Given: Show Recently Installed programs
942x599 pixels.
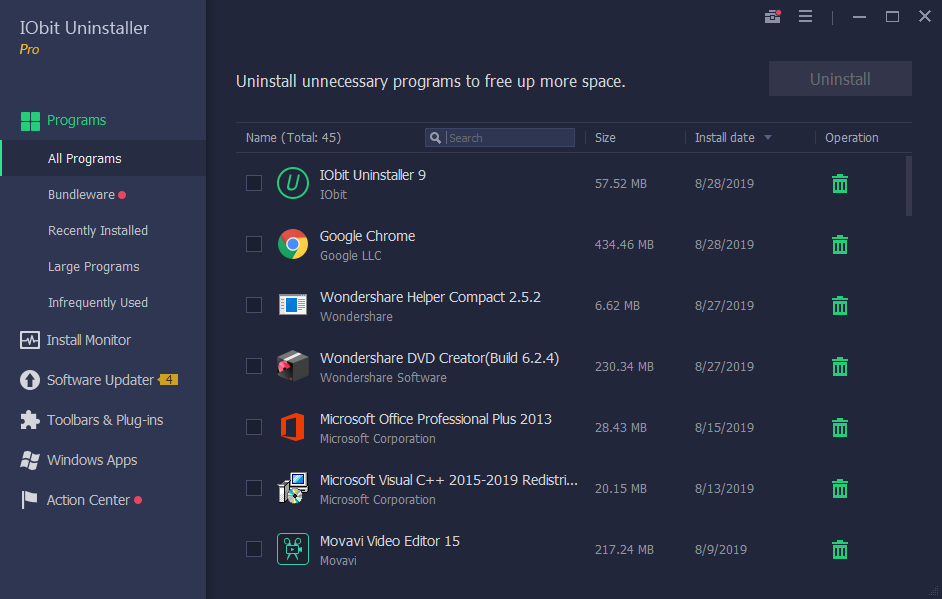Looking at the screenshot, I should 98,231.
